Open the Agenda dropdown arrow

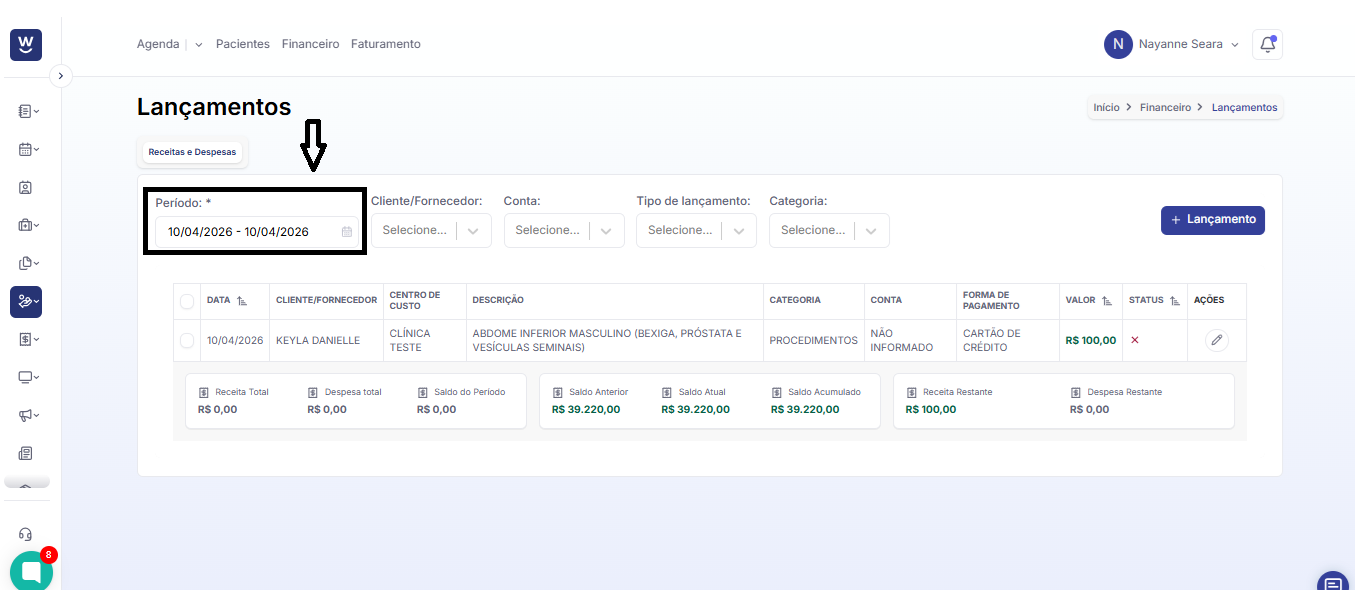198,45
